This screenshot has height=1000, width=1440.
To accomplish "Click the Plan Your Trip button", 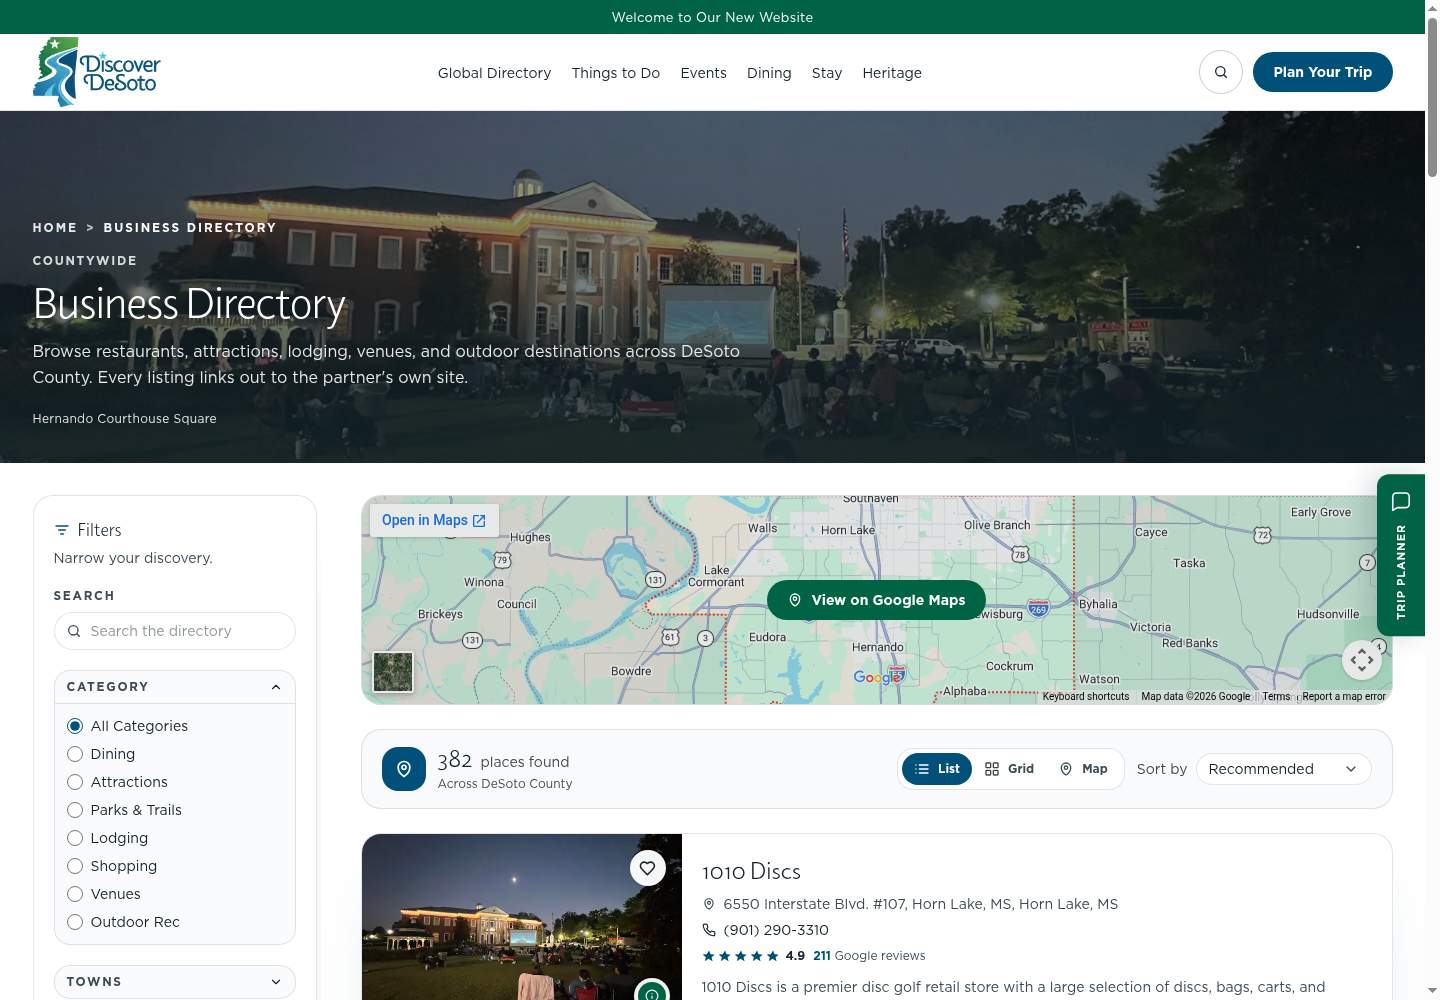I will (x=1322, y=72).
